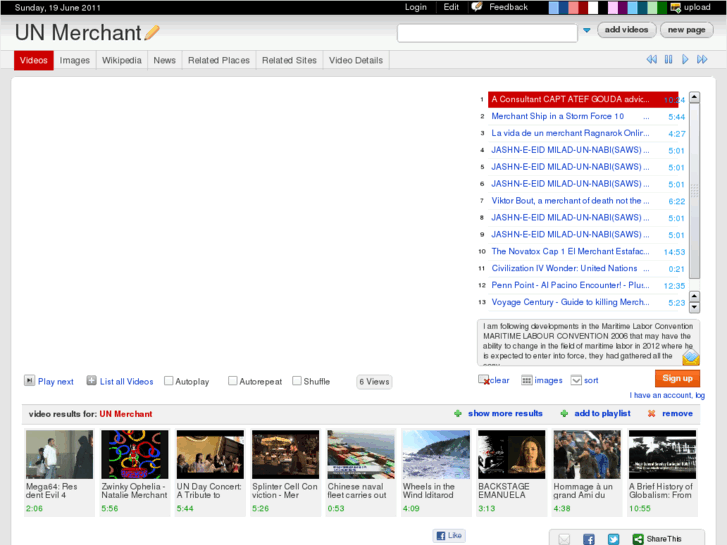Click the upload icon in top bar
727x545 pixels.
pos(676,7)
